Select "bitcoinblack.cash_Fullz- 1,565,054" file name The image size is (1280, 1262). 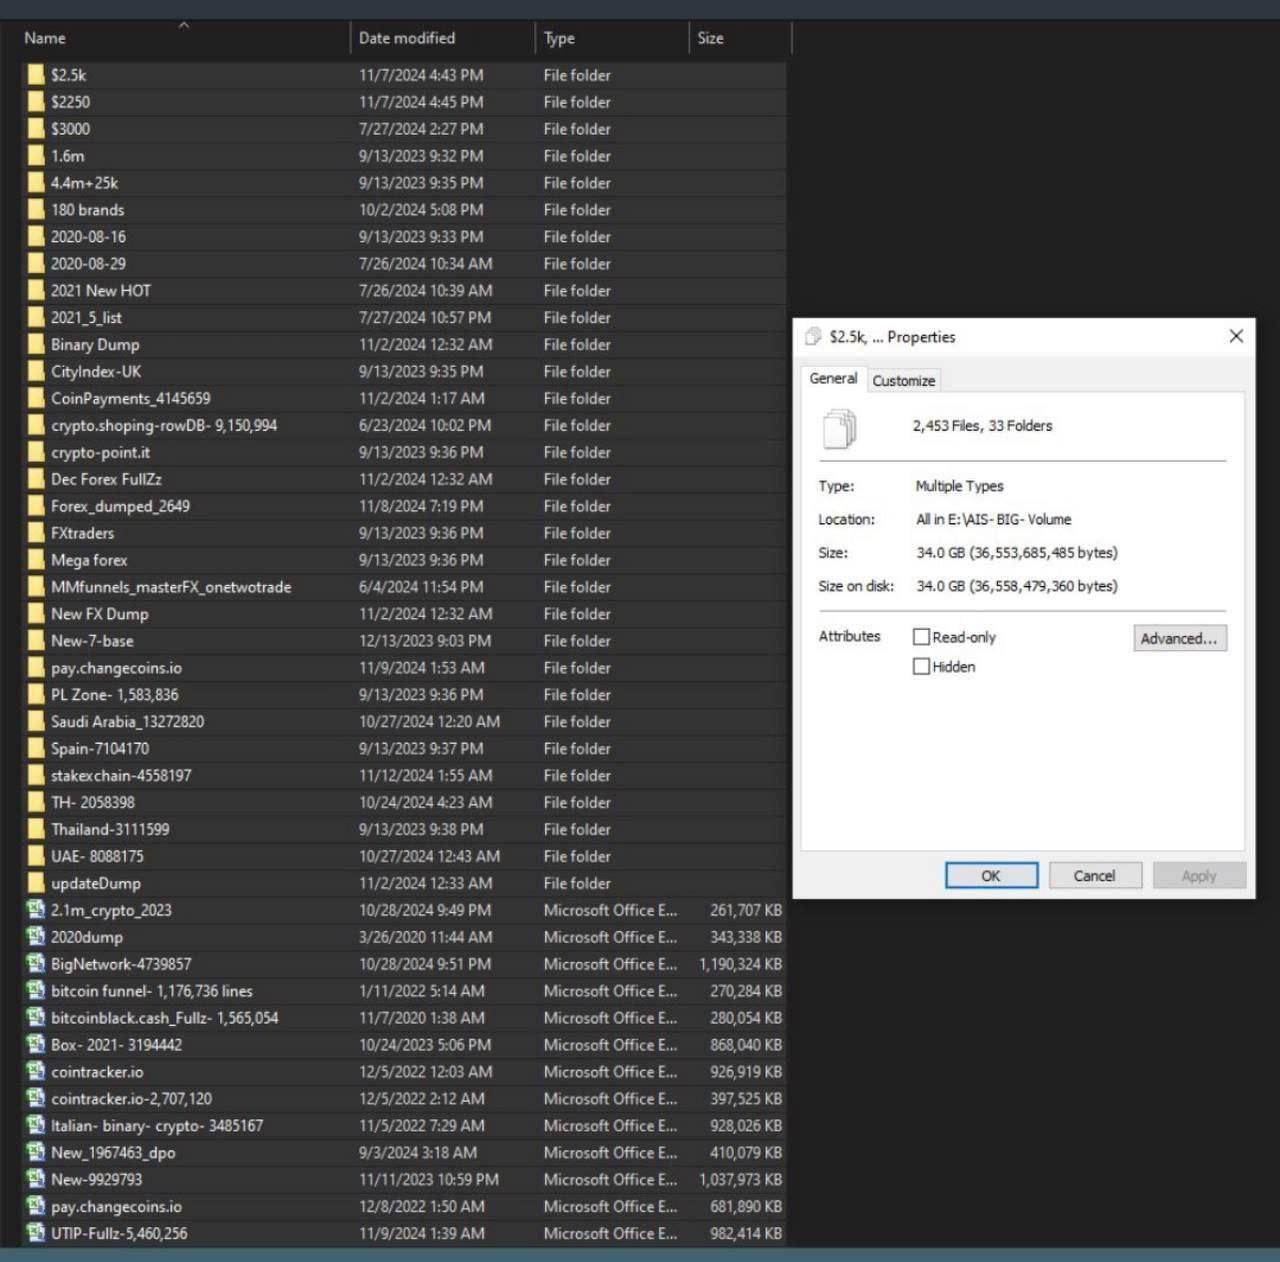[x=165, y=1018]
